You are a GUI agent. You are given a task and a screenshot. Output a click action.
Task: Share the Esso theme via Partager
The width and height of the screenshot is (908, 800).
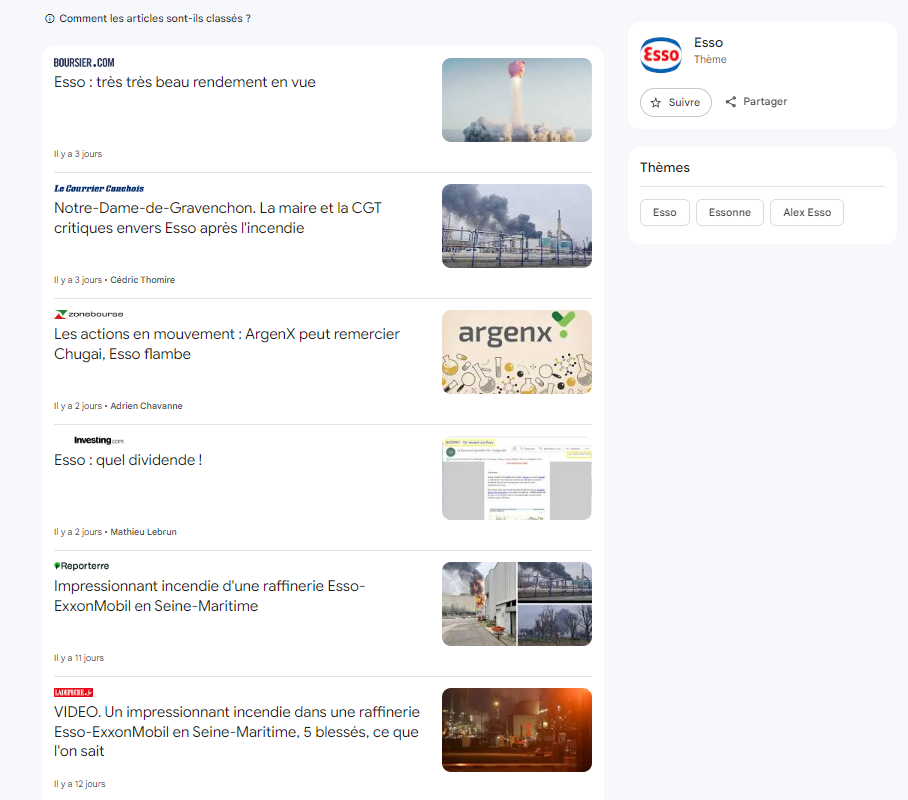pos(756,101)
